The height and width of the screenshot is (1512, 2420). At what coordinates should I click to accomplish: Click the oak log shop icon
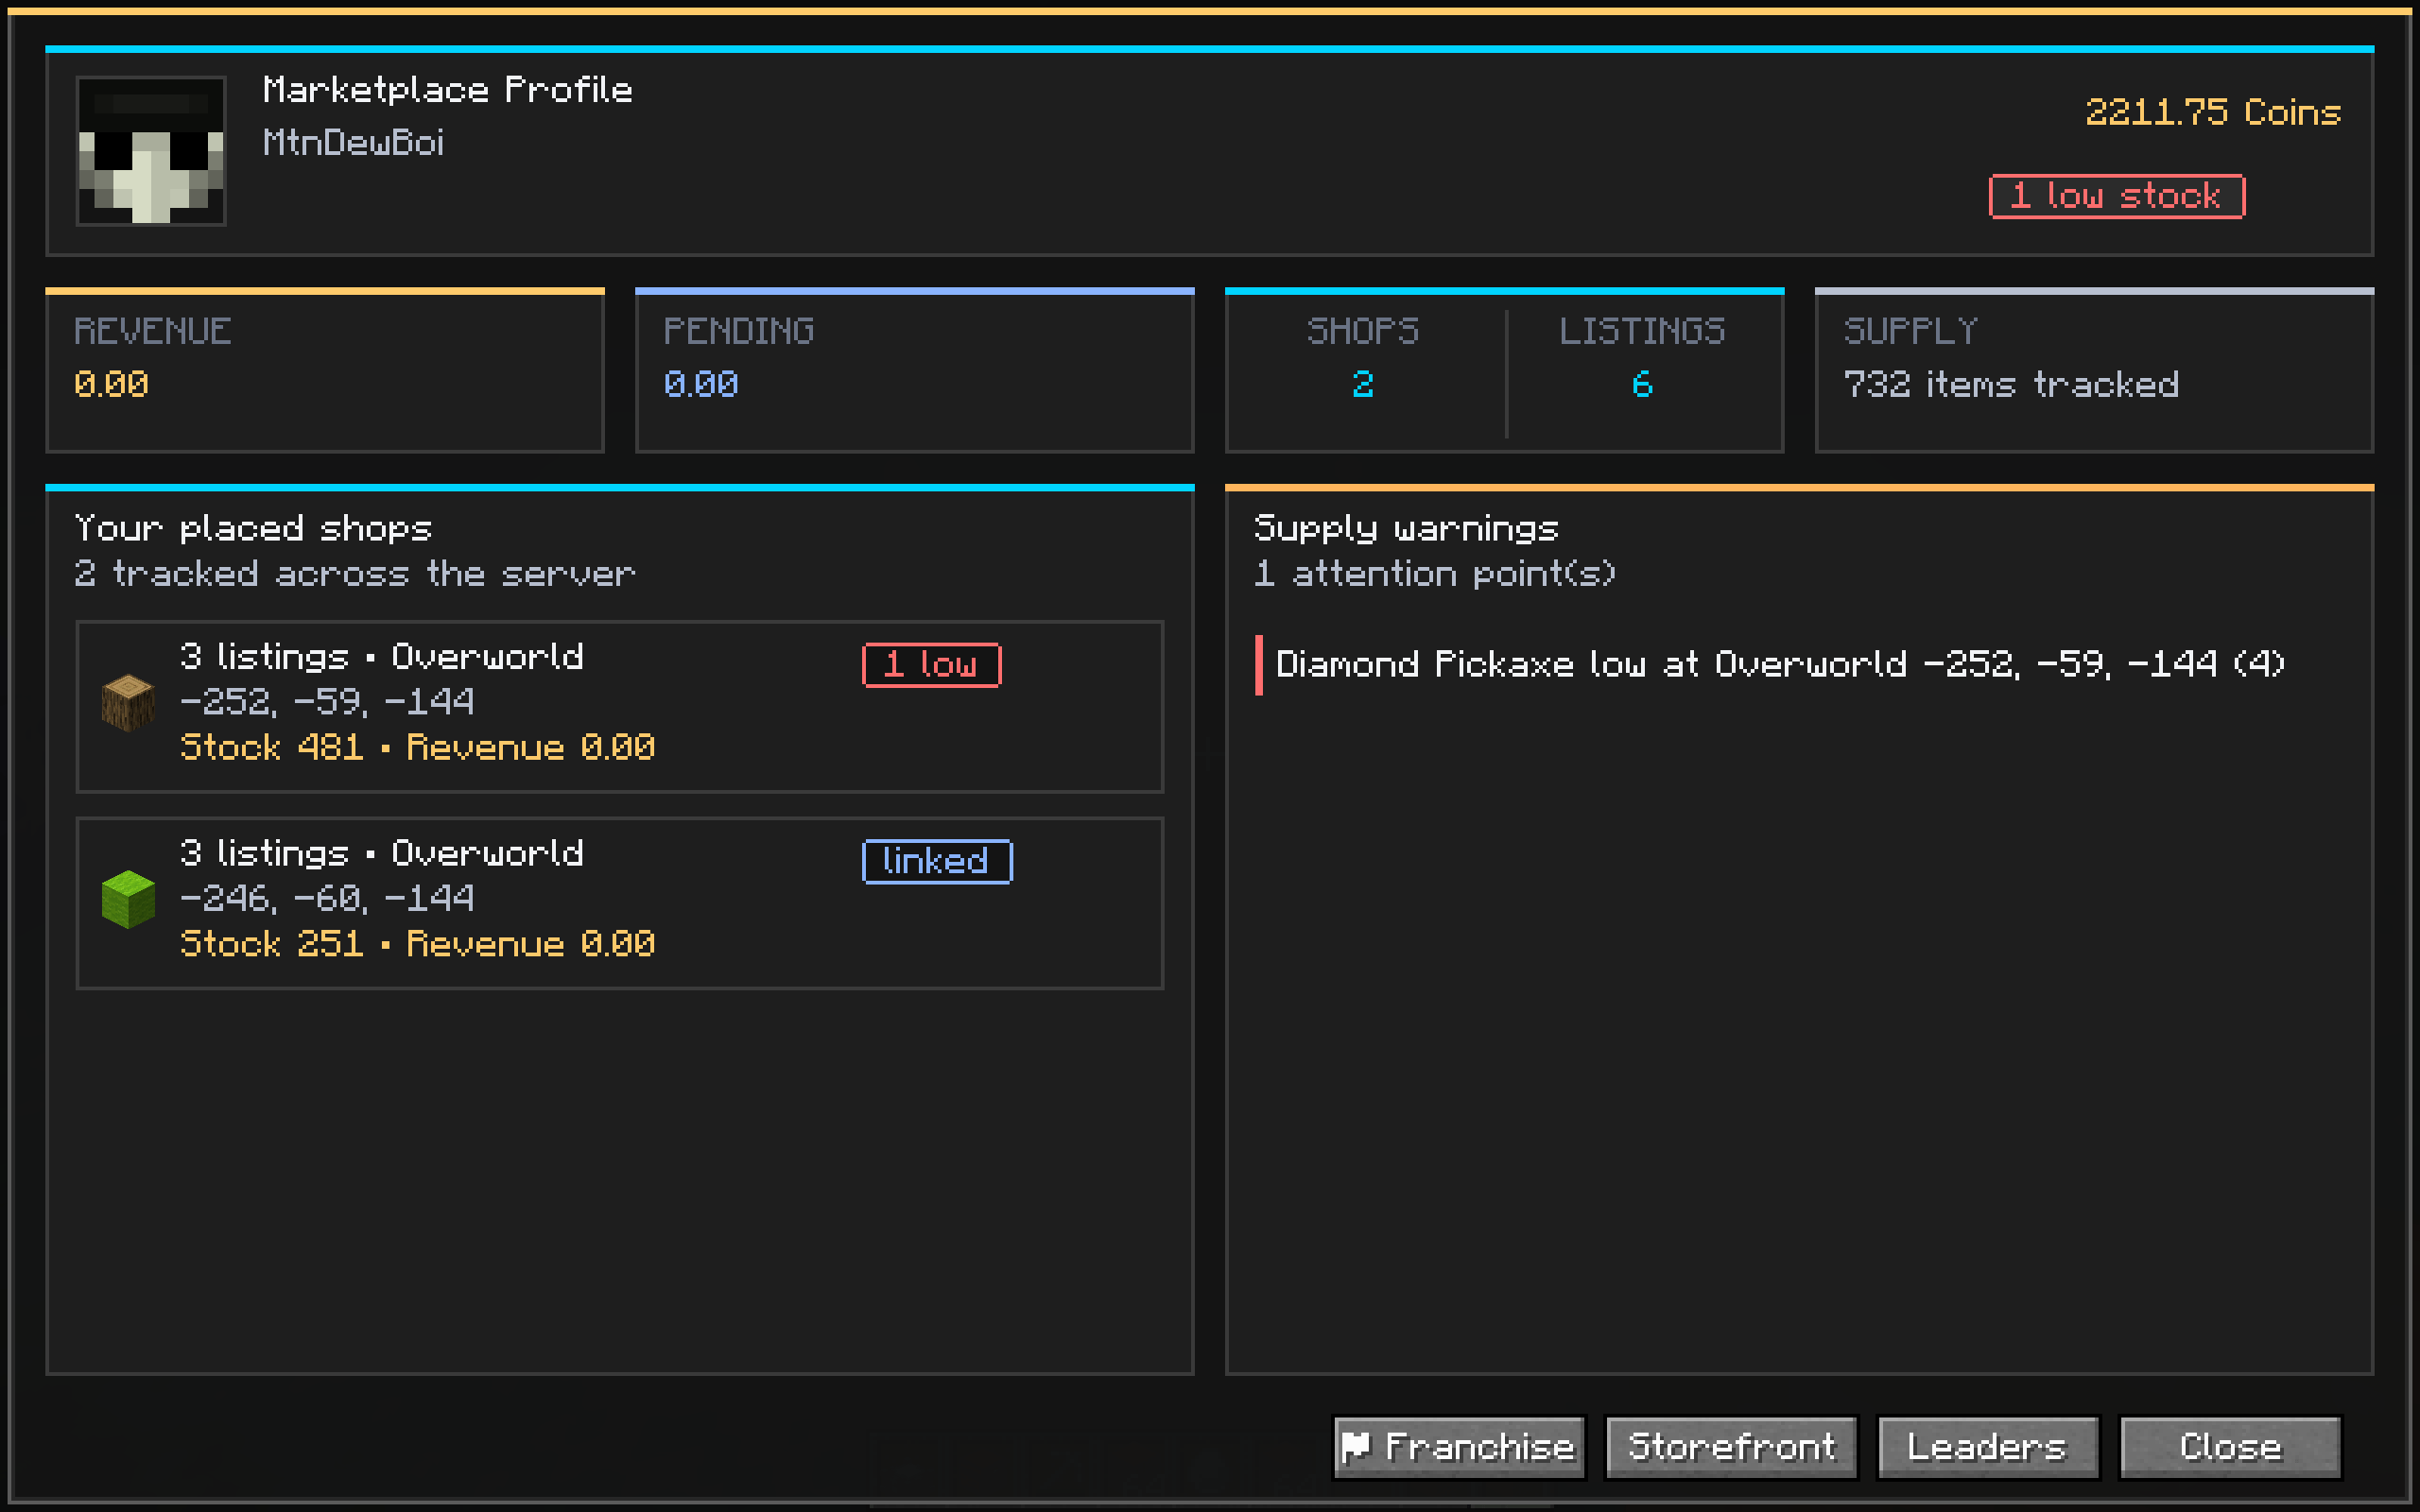[x=128, y=703]
